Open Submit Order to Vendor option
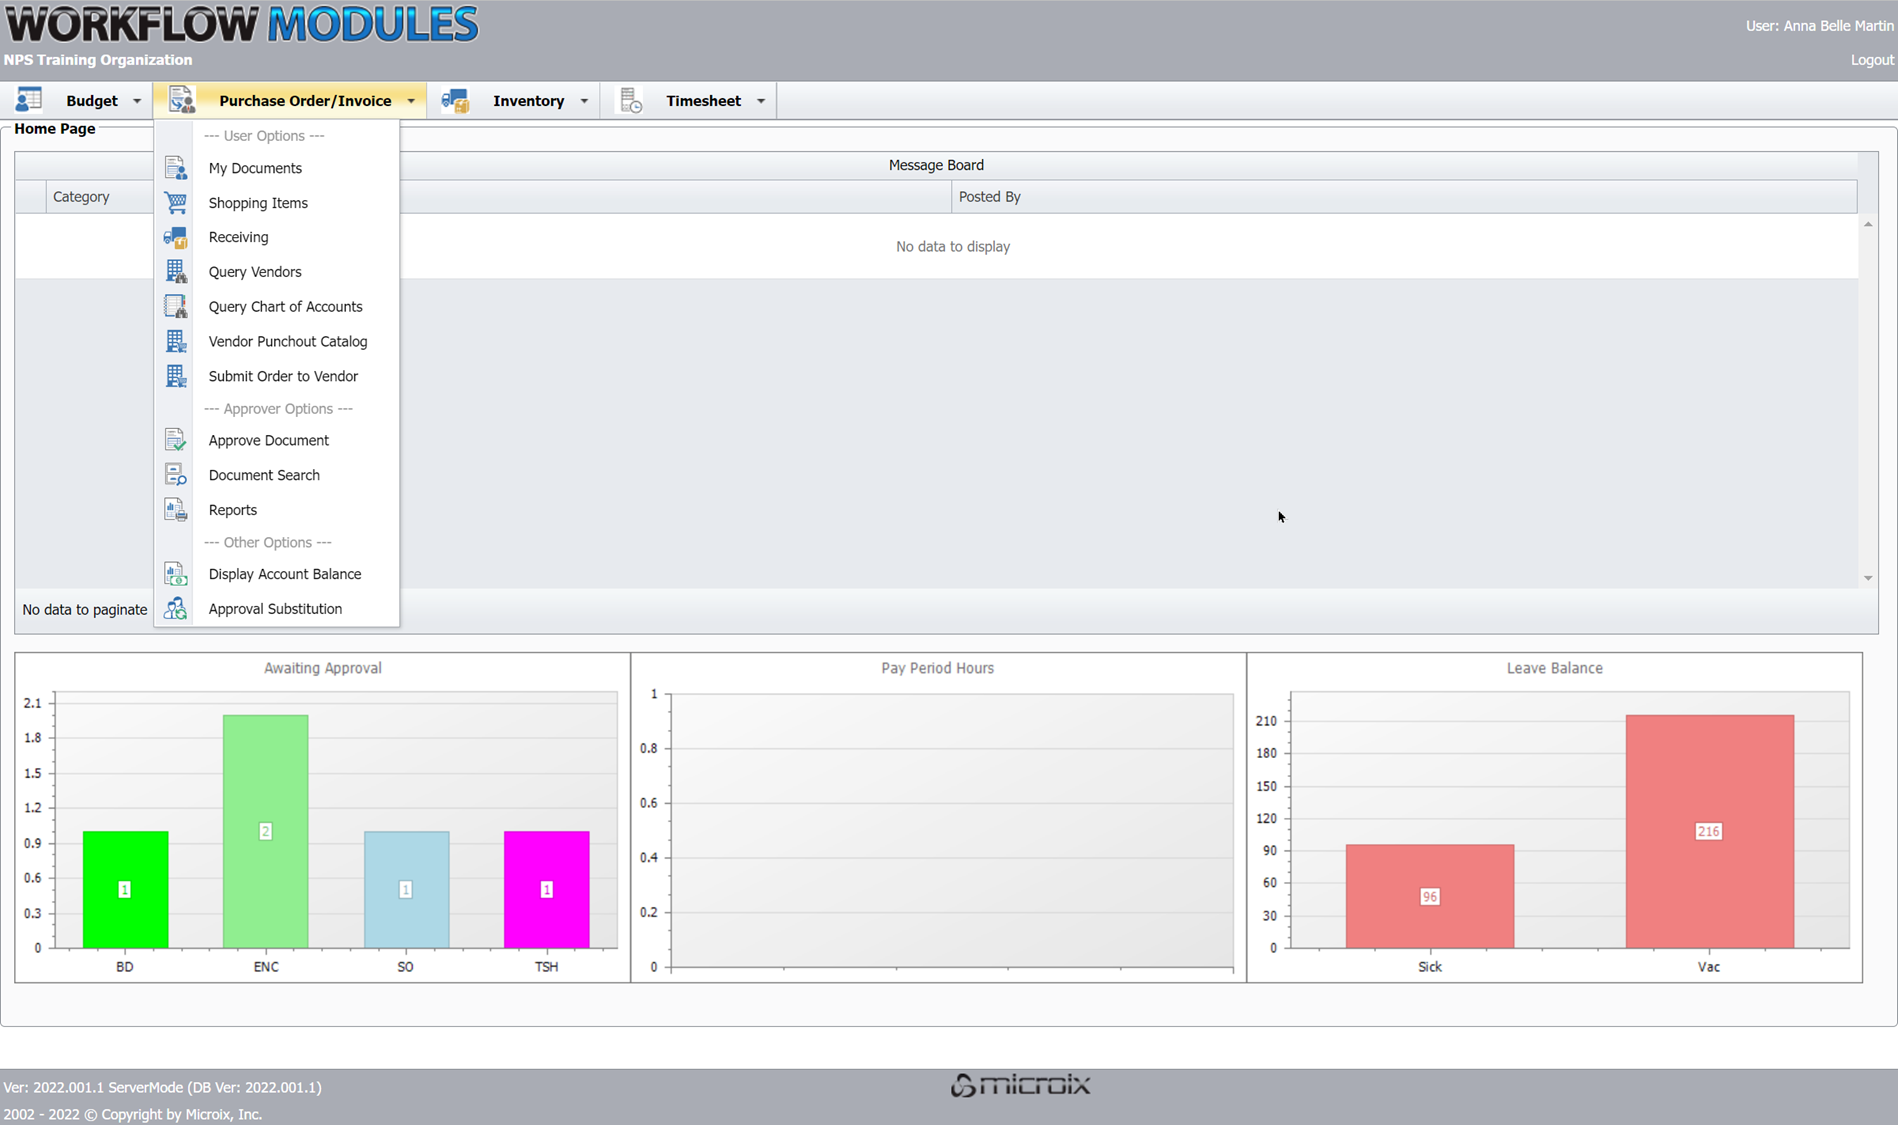This screenshot has width=1898, height=1125. pos(283,376)
